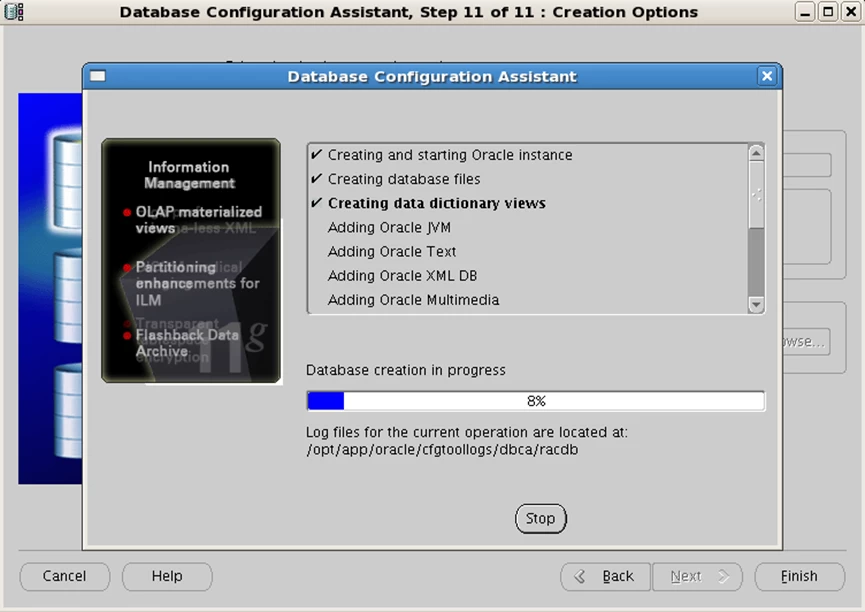Minimize the main wizard window

click(x=805, y=12)
